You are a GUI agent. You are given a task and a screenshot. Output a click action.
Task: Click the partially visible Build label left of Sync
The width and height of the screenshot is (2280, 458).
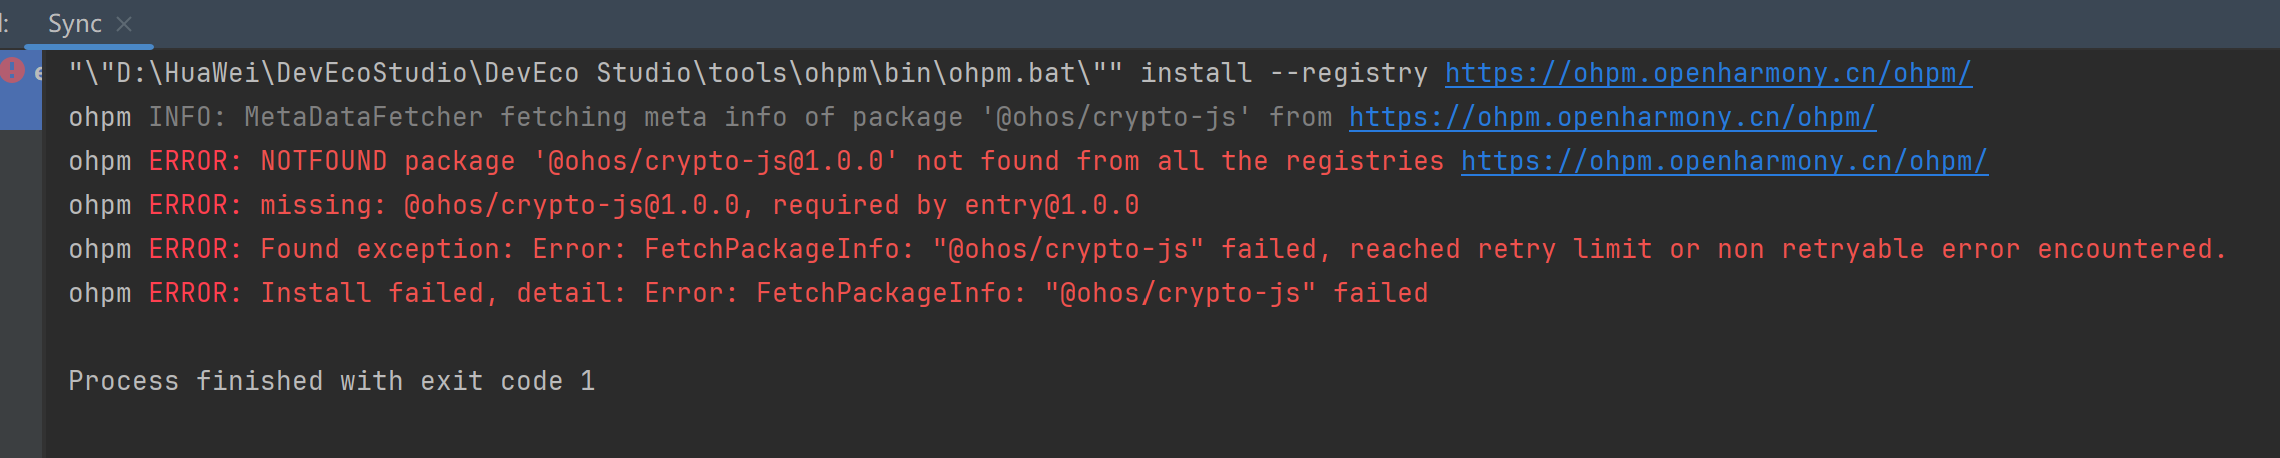[5, 24]
